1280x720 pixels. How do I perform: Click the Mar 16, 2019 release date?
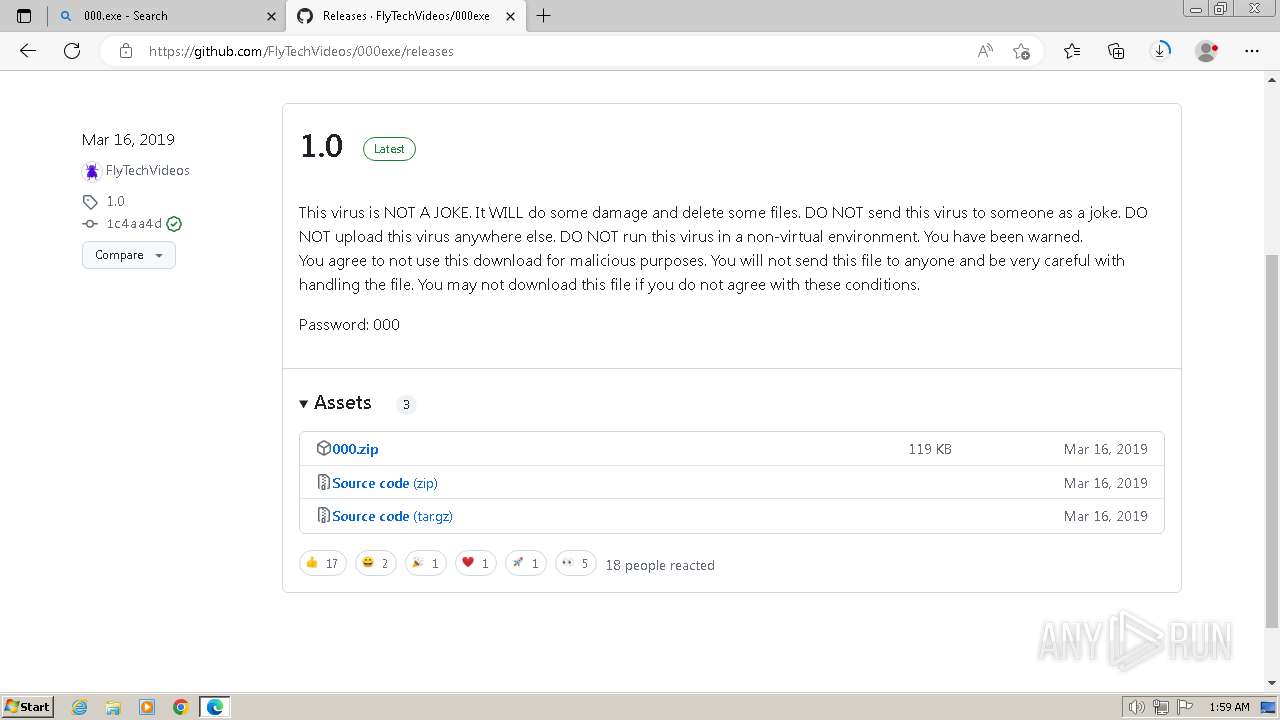click(x=128, y=140)
